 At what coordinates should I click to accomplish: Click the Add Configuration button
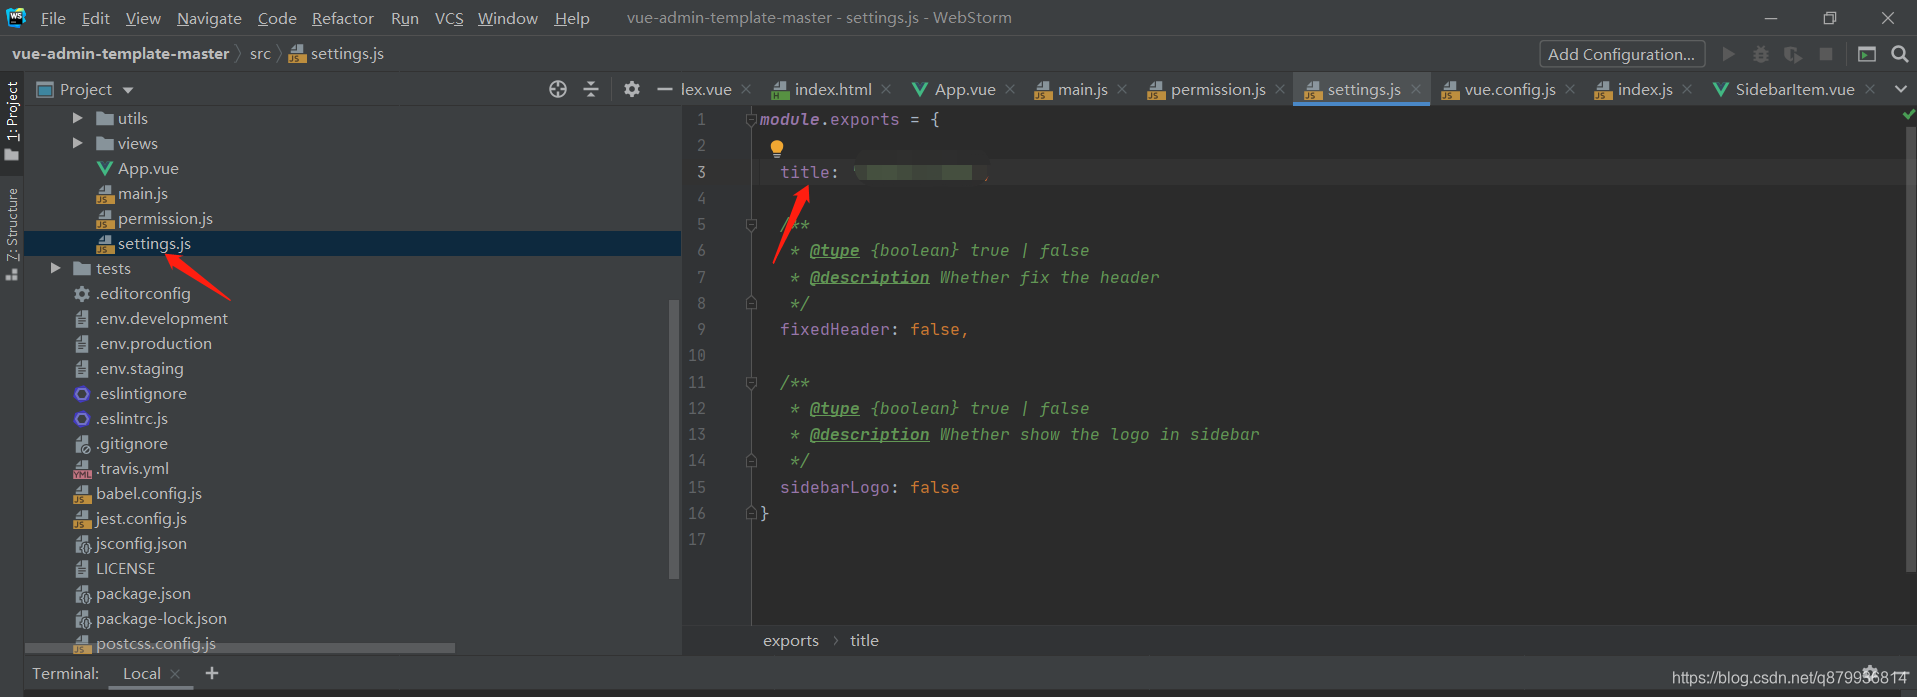[x=1621, y=54]
